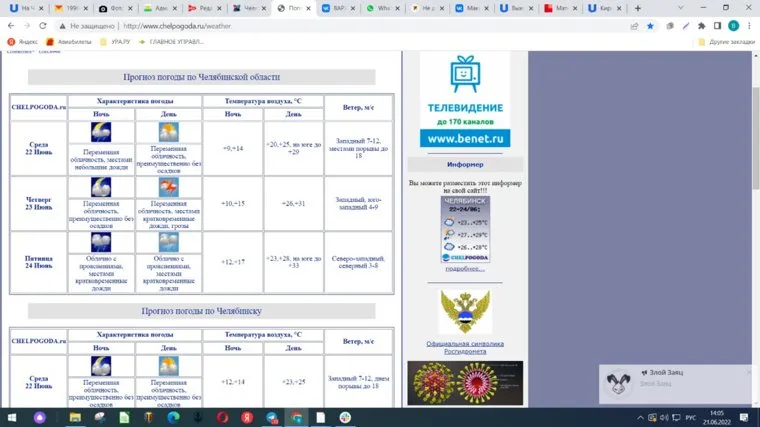Image resolution: width=760 pixels, height=427 pixels.
Task: Open the подробнее link under informer
Action: point(465,268)
